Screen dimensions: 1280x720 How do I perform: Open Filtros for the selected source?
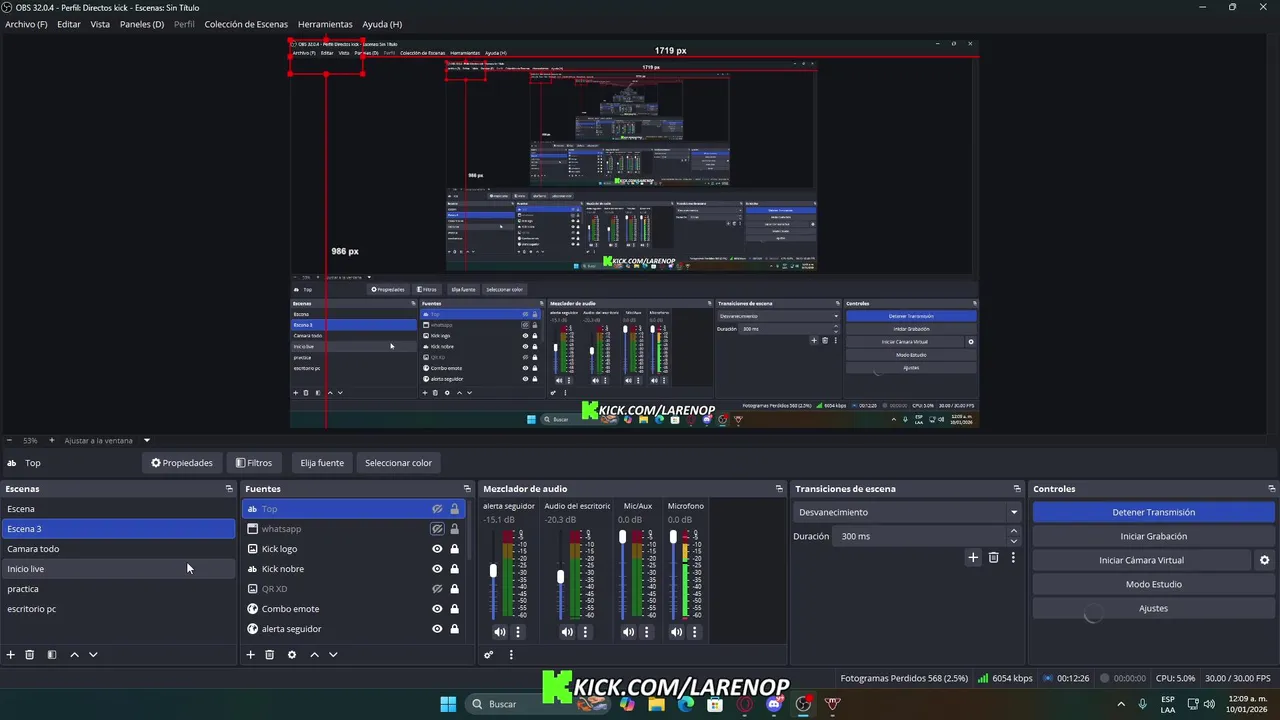point(254,463)
